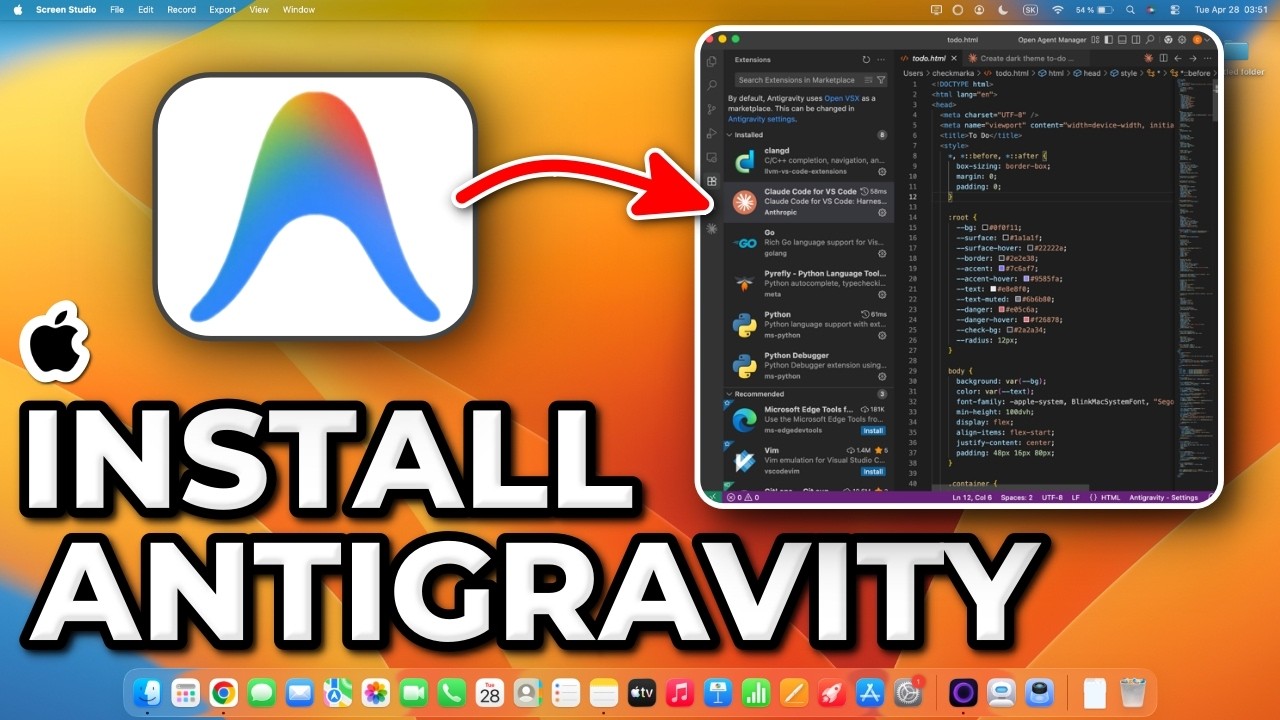Select the head breadcrumb segment
This screenshot has height=720, width=1280.
pos(1087,73)
